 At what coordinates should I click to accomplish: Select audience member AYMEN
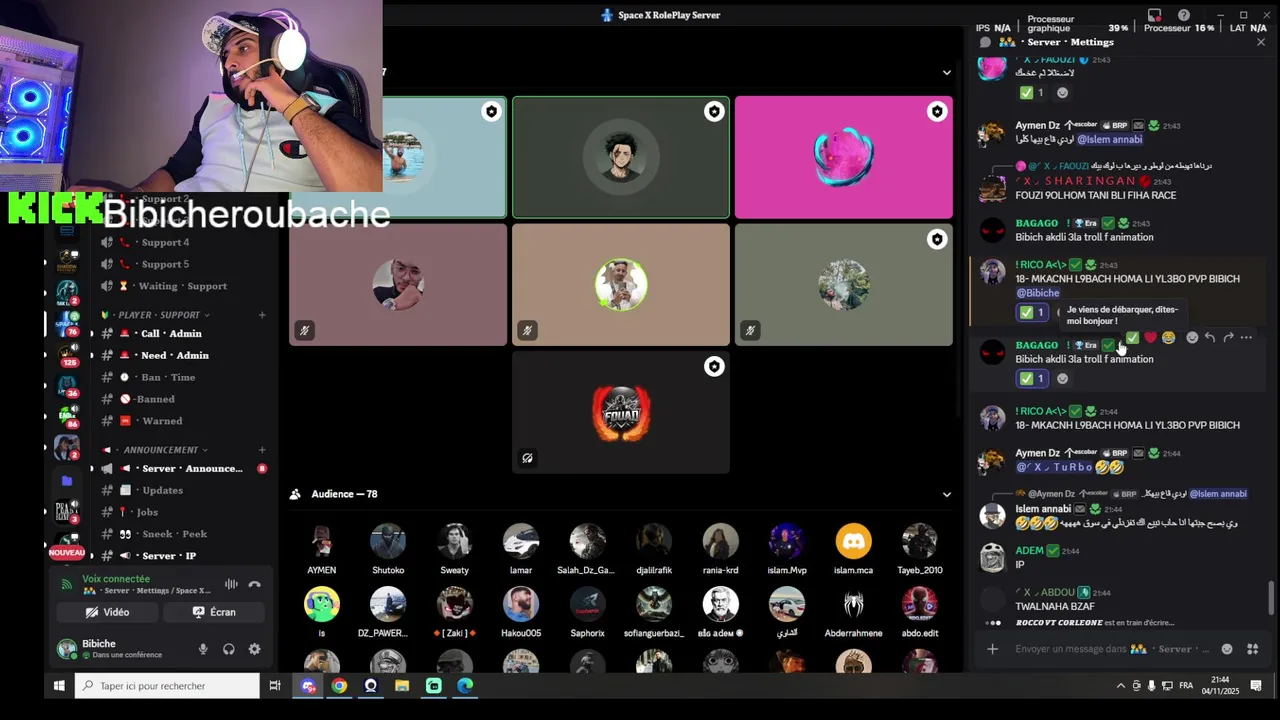tap(321, 550)
